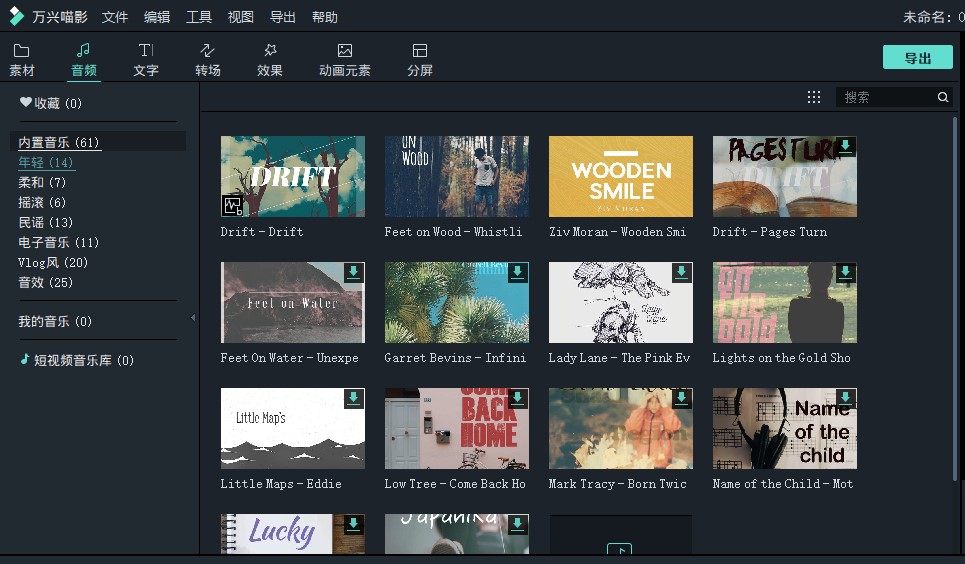Click the 搜索 search input field
965x564 pixels.
(x=885, y=97)
